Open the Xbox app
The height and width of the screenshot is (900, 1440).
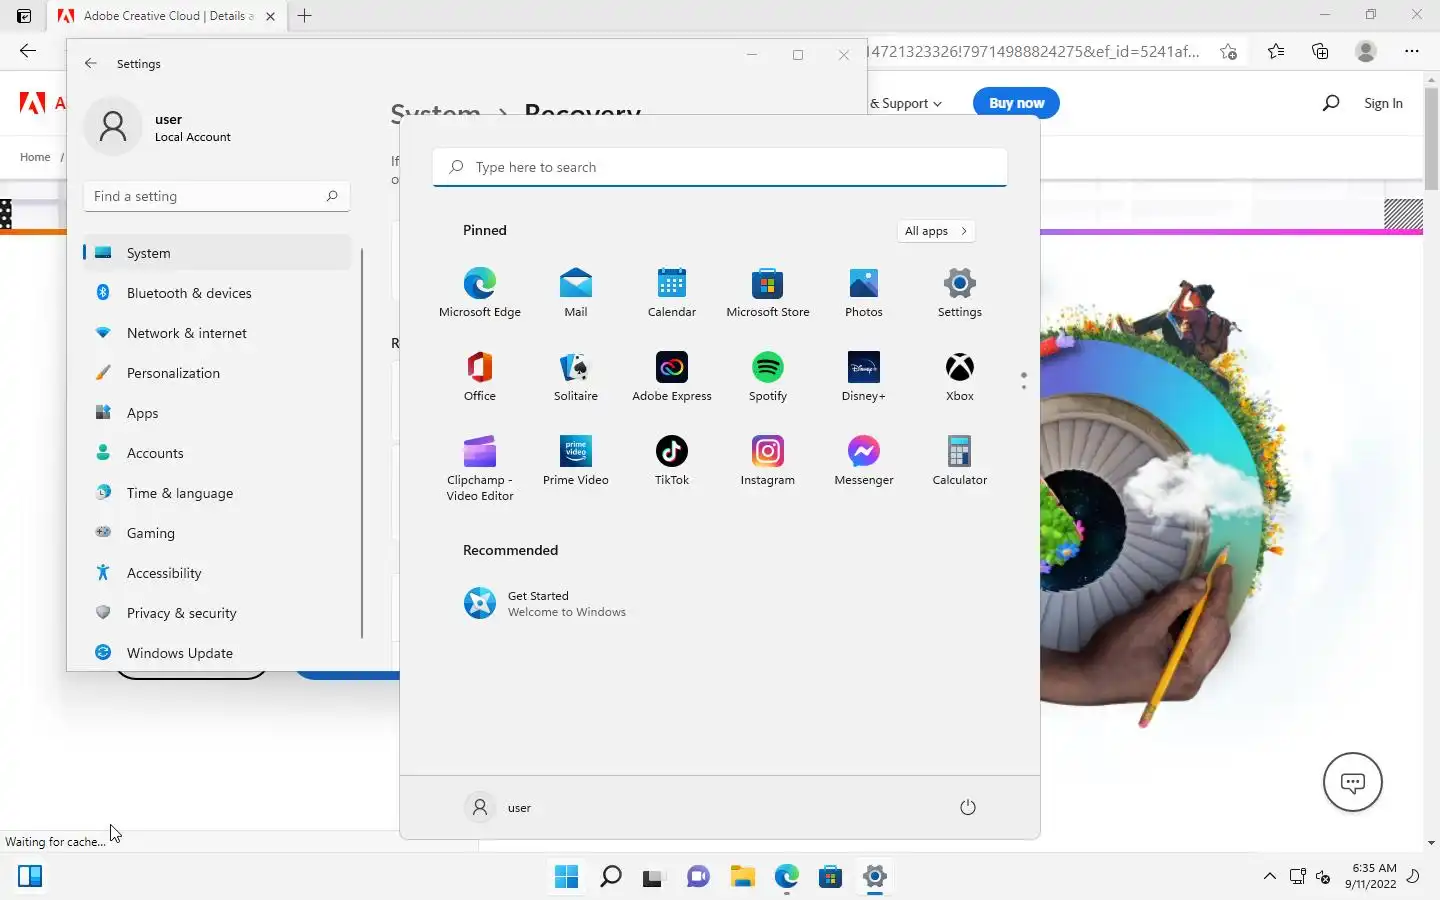tap(960, 376)
